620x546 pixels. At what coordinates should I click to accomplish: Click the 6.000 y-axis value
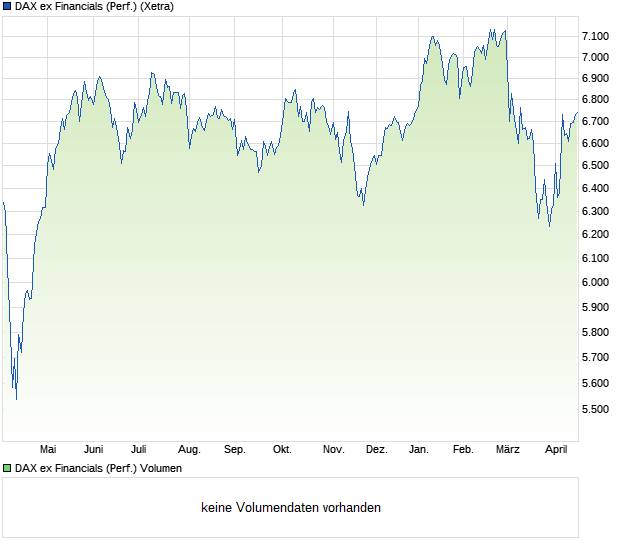coord(595,282)
